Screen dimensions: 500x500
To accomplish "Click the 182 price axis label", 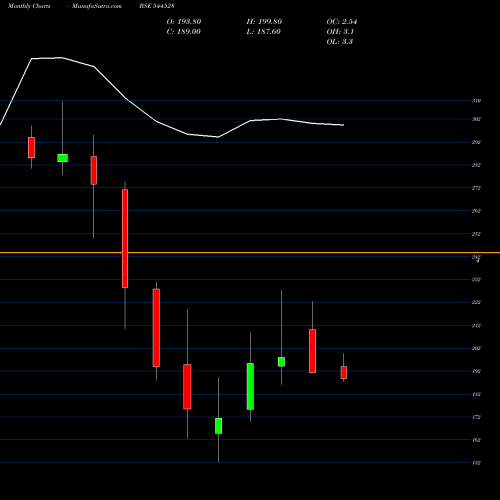I will [x=476, y=394].
